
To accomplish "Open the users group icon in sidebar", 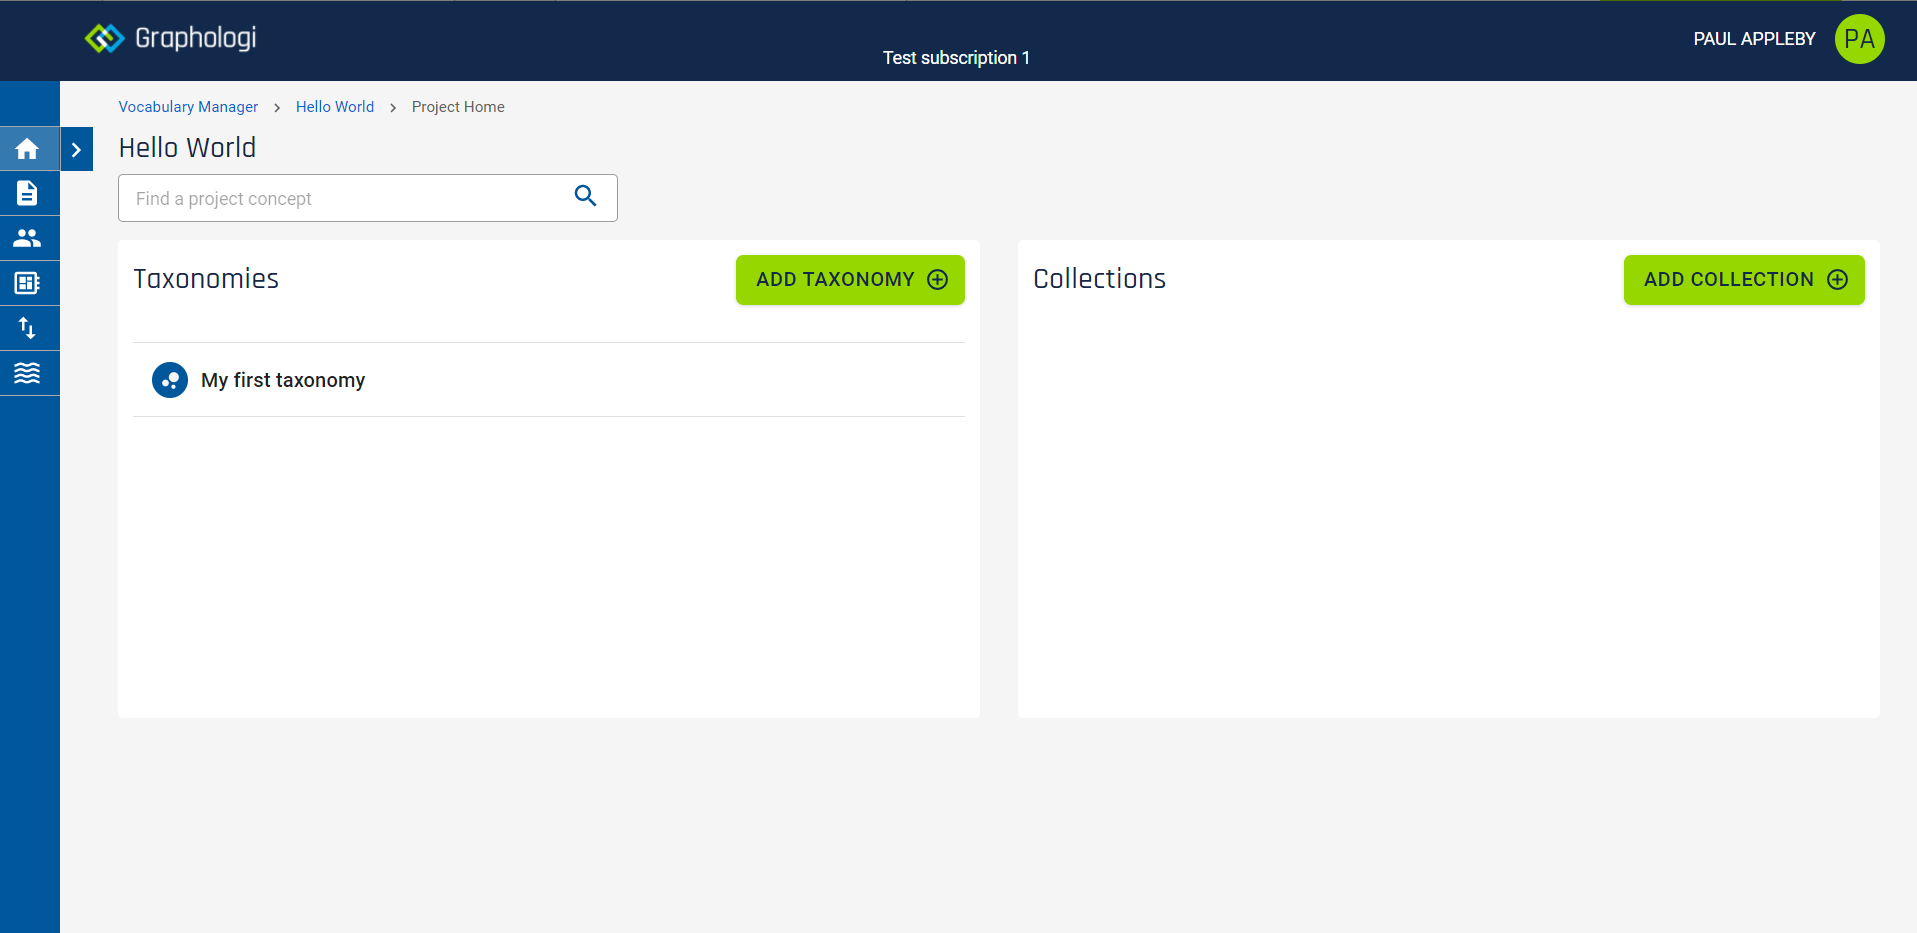I will click(x=27, y=238).
